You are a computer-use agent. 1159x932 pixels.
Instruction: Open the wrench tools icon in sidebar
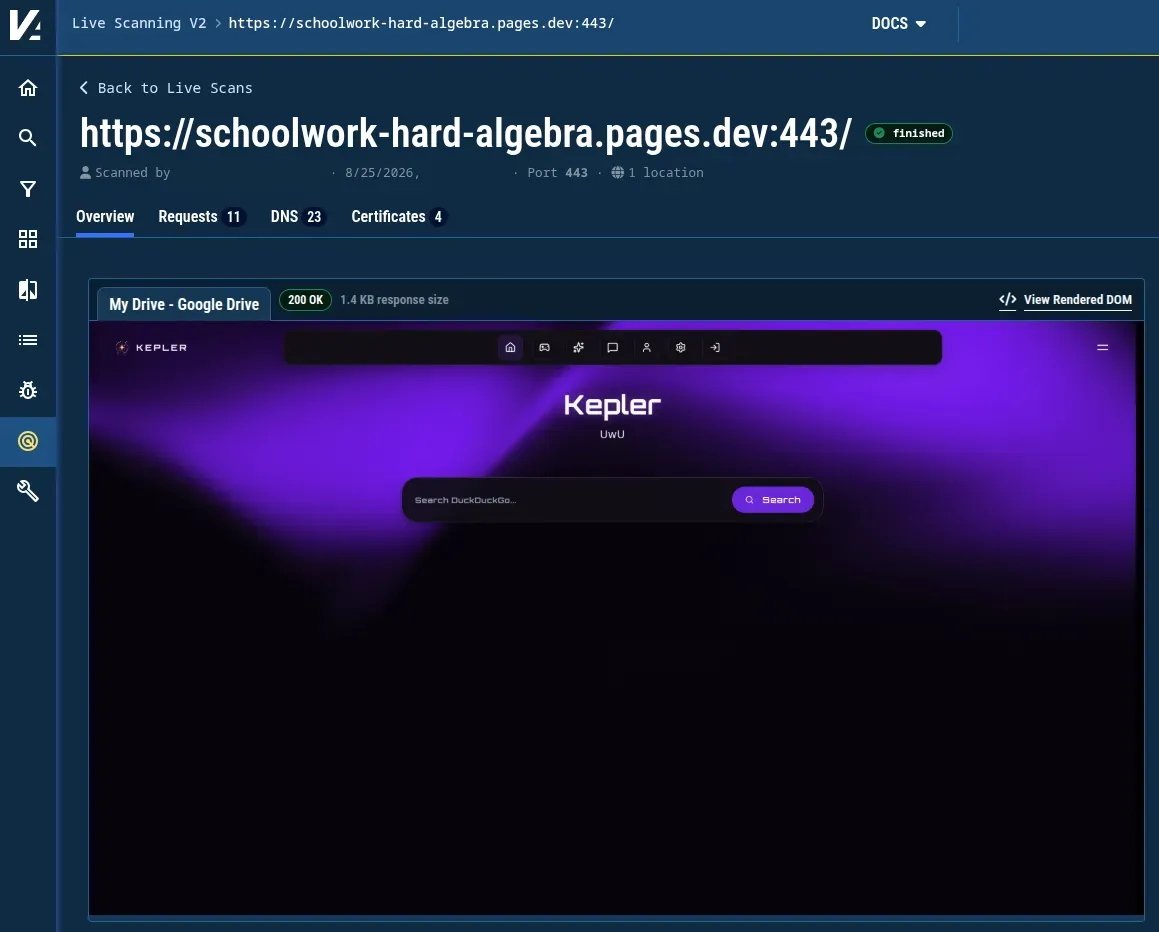(x=28, y=491)
